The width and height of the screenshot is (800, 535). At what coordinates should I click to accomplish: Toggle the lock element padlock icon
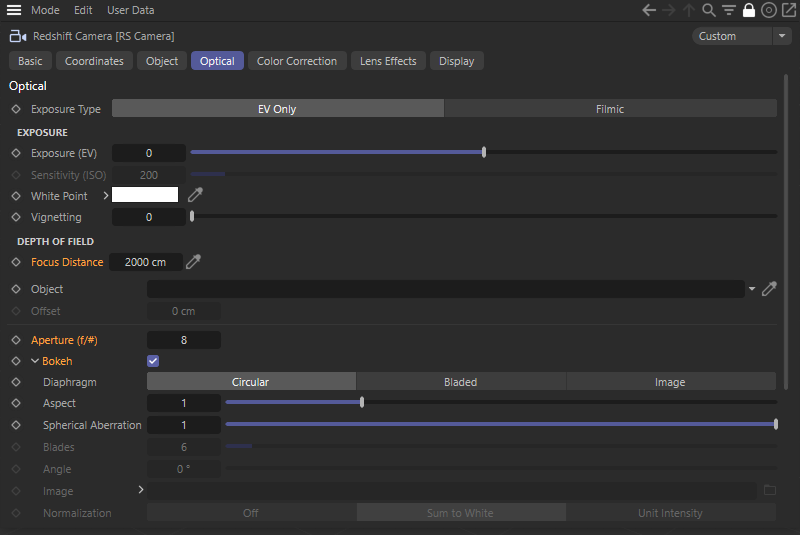749,10
